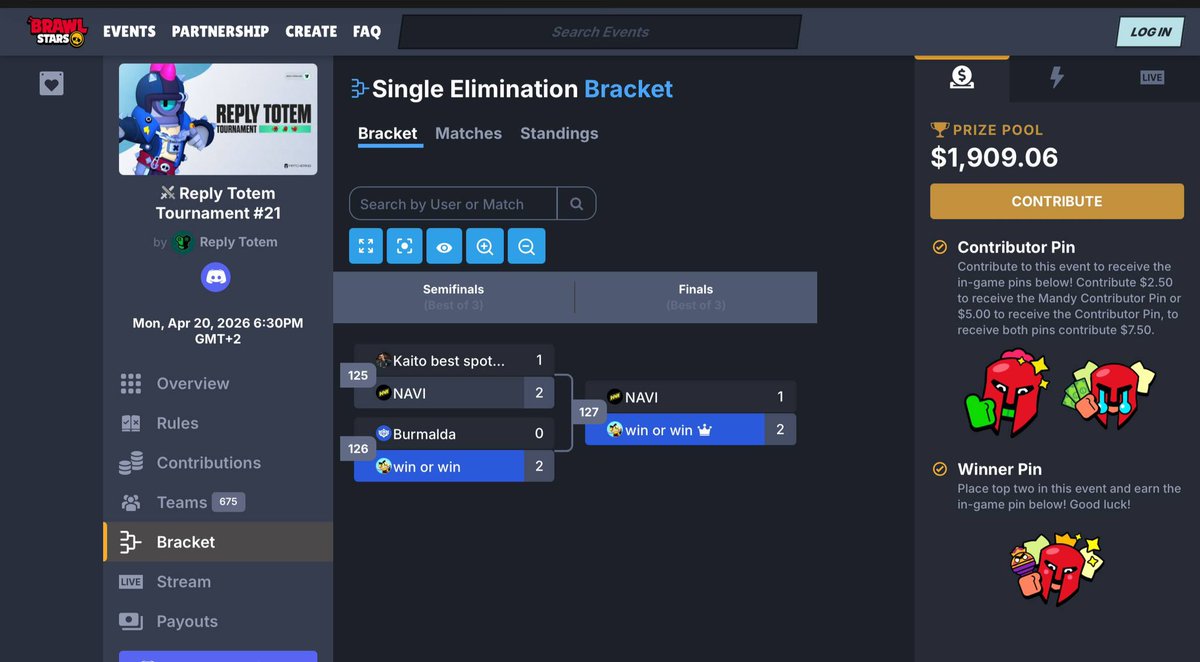
Task: Click the Contributor Pin heading
Action: [1016, 247]
